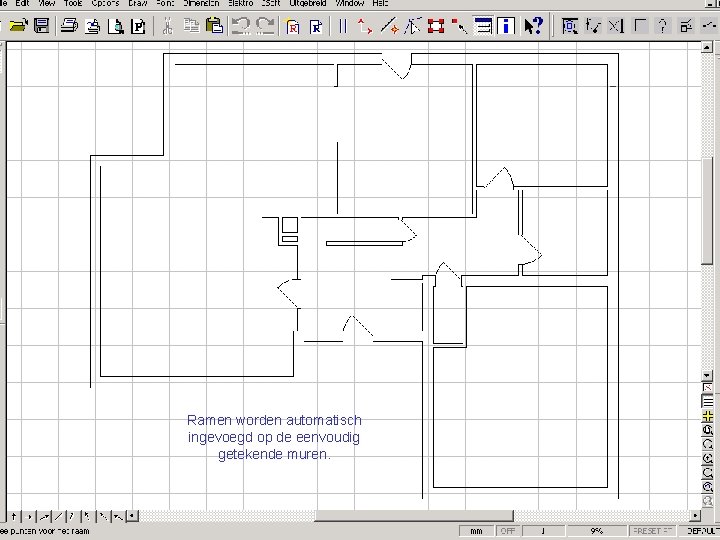Select the red four-corner handles frame tool
Screen dimensions: 720x540
click(436, 26)
